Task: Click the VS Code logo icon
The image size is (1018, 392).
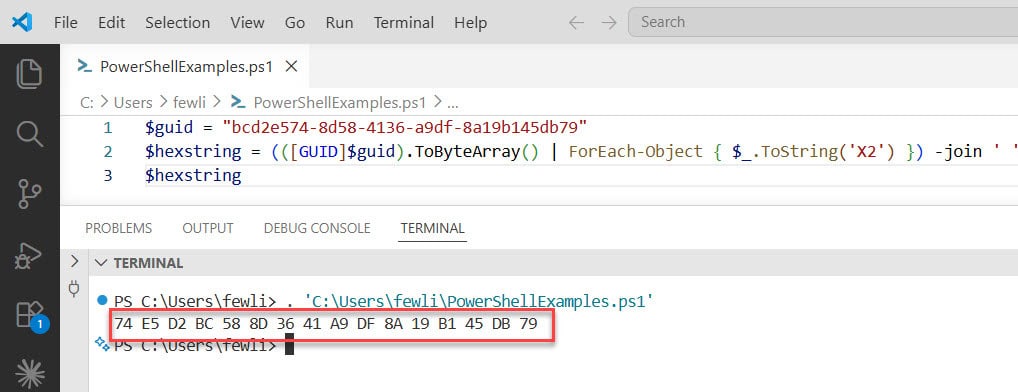Action: (x=21, y=22)
